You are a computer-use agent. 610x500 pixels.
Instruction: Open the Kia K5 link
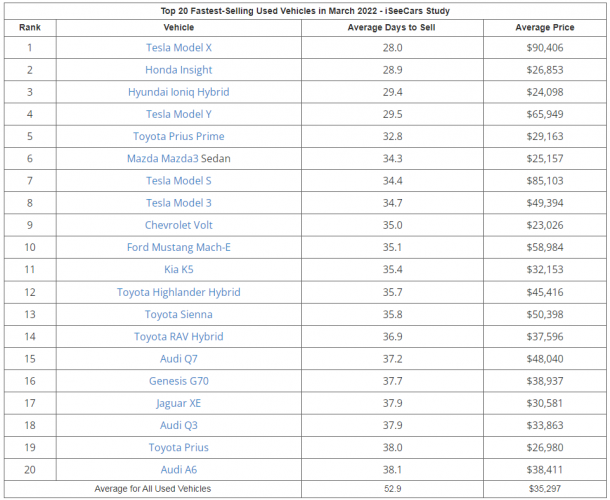(178, 270)
